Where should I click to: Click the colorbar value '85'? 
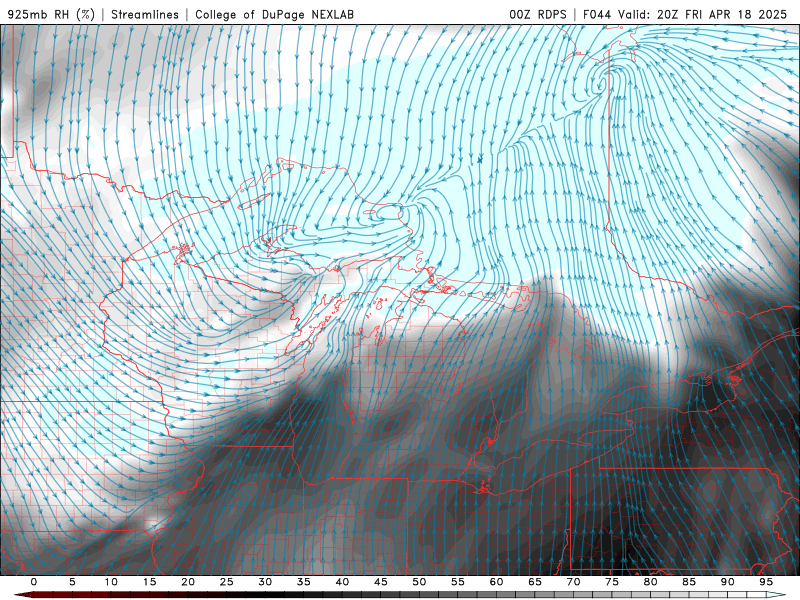[689, 582]
